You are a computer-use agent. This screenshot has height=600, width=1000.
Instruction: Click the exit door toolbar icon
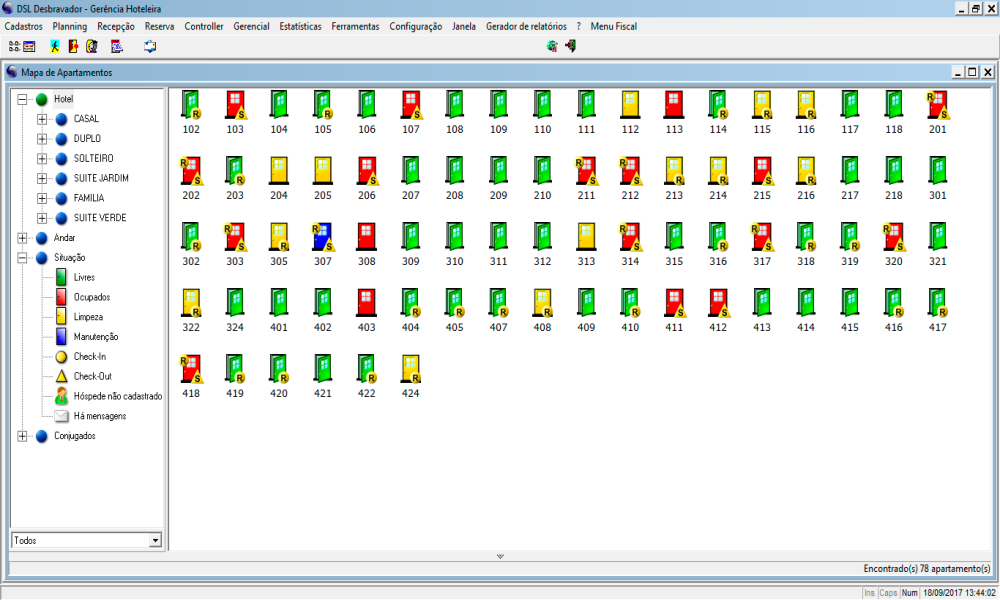(571, 46)
